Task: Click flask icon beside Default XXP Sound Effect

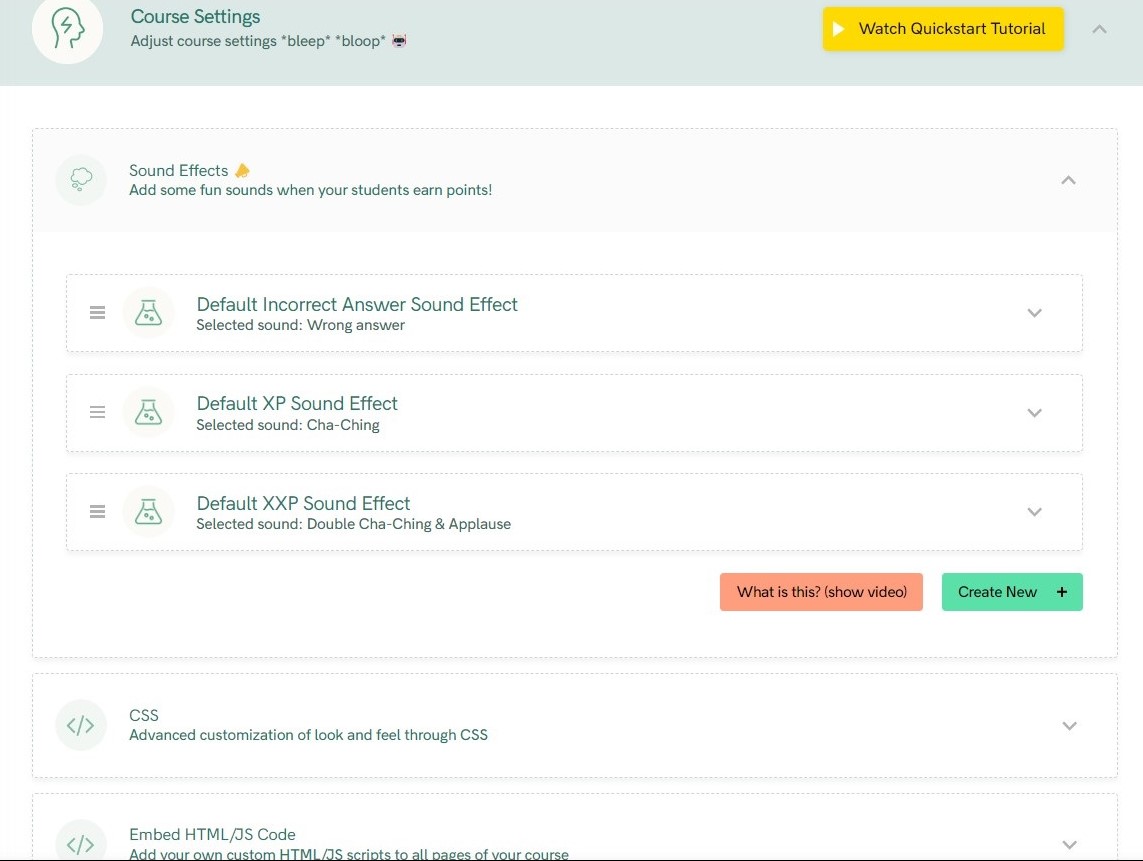Action: pyautogui.click(x=148, y=512)
